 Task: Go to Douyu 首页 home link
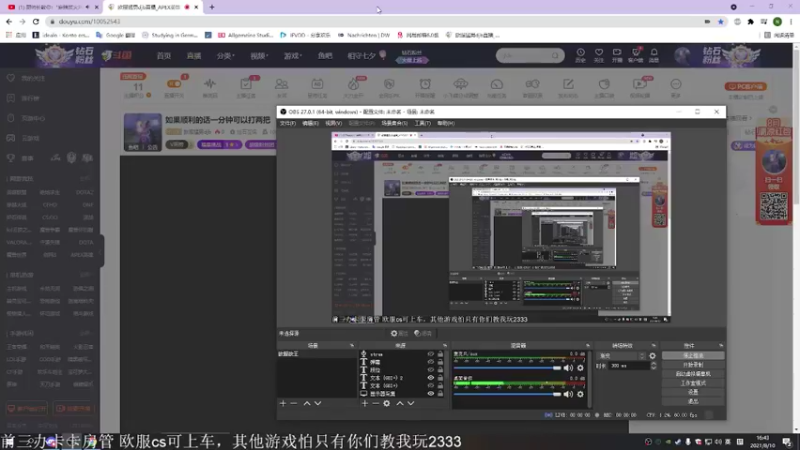coord(164,56)
